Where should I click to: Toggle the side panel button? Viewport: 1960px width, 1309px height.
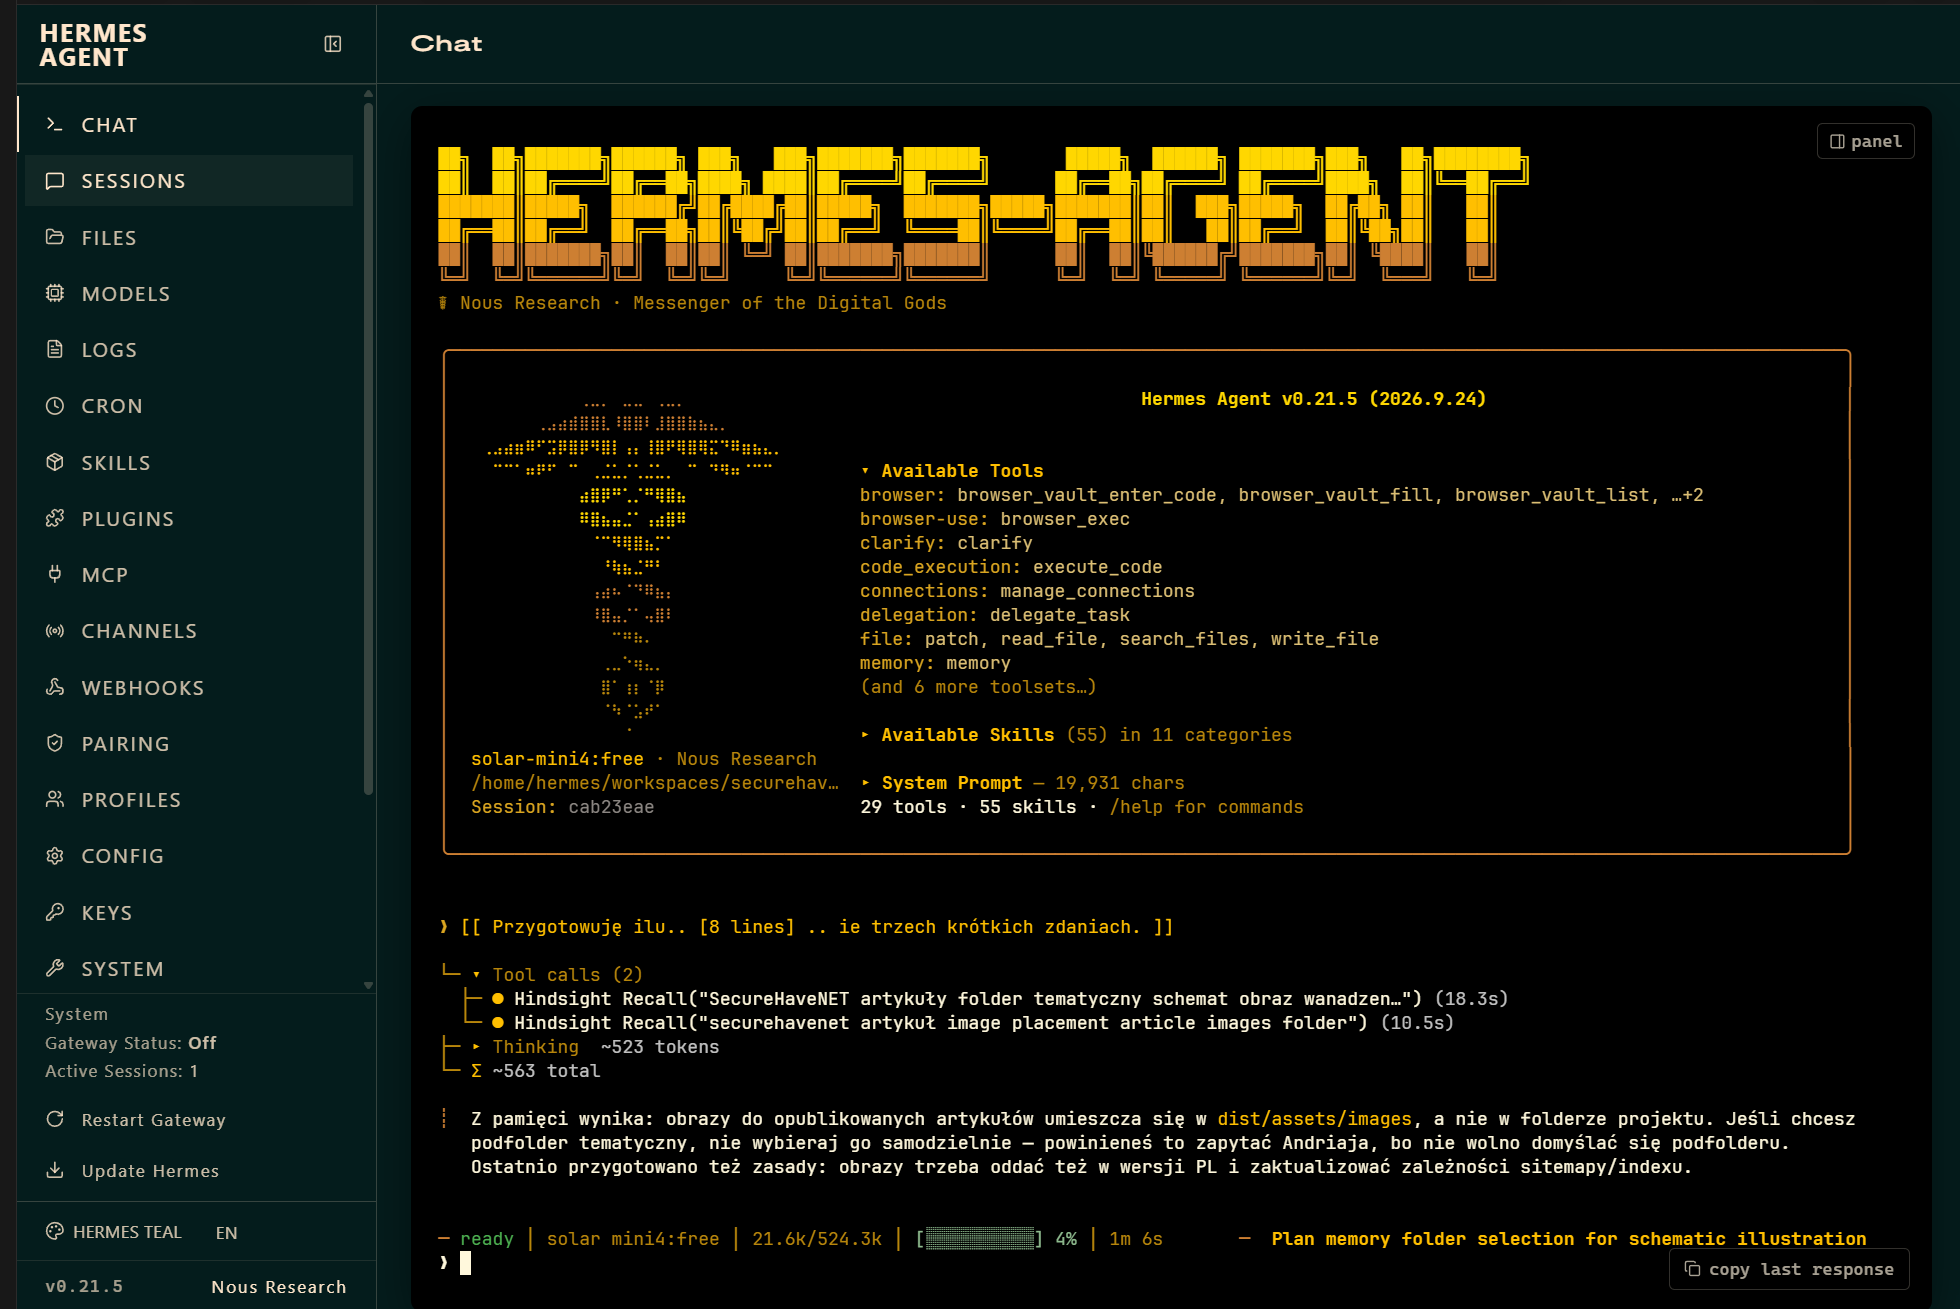pos(1865,142)
